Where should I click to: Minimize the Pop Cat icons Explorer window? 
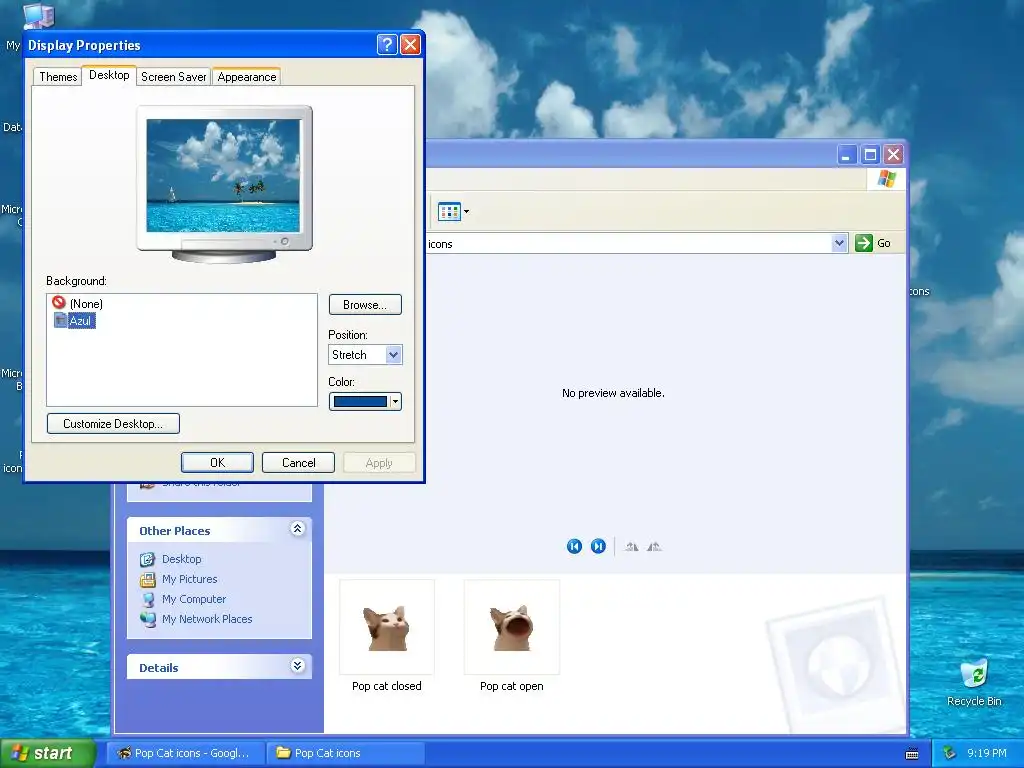(846, 155)
